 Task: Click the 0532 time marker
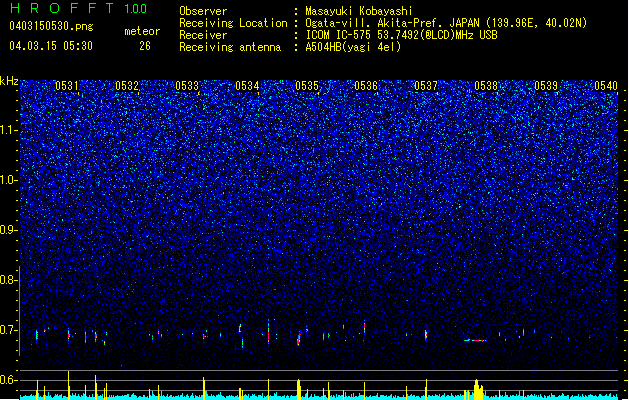pos(127,86)
